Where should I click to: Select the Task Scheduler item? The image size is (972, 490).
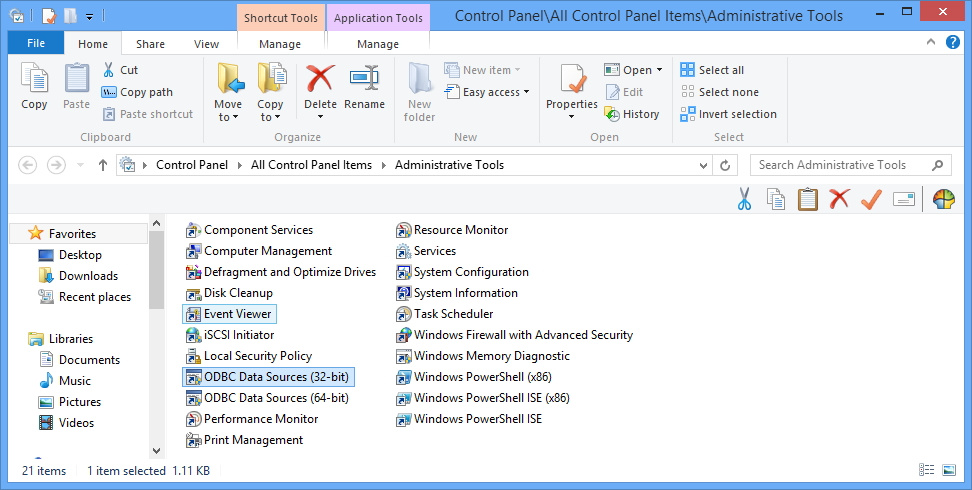454,314
